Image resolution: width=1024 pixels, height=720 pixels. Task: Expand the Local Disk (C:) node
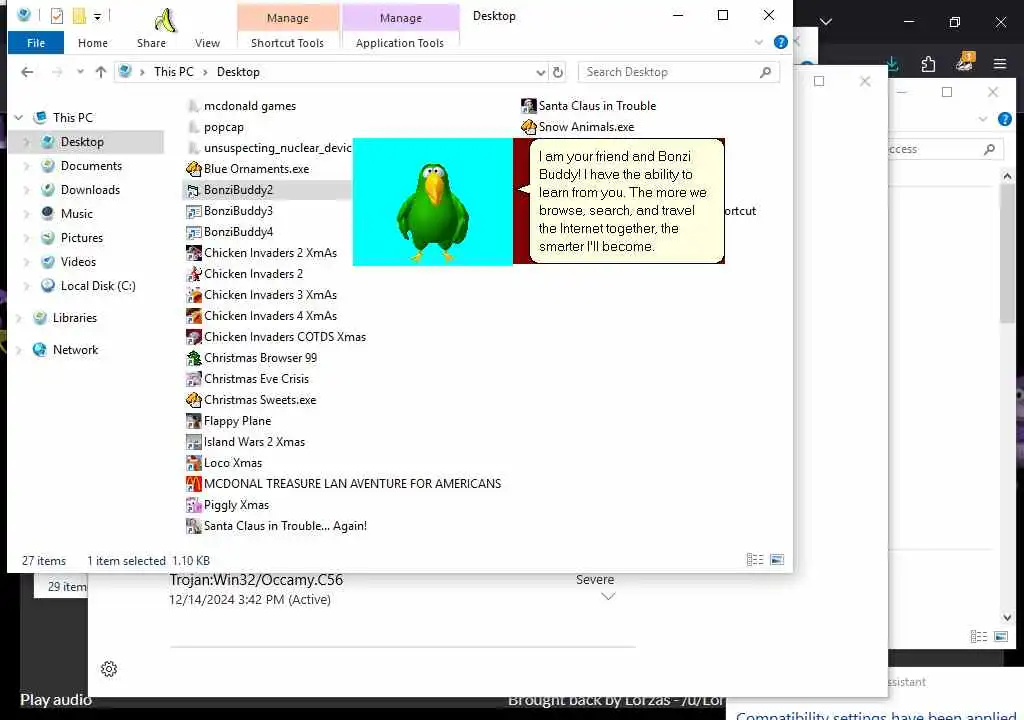(27, 286)
